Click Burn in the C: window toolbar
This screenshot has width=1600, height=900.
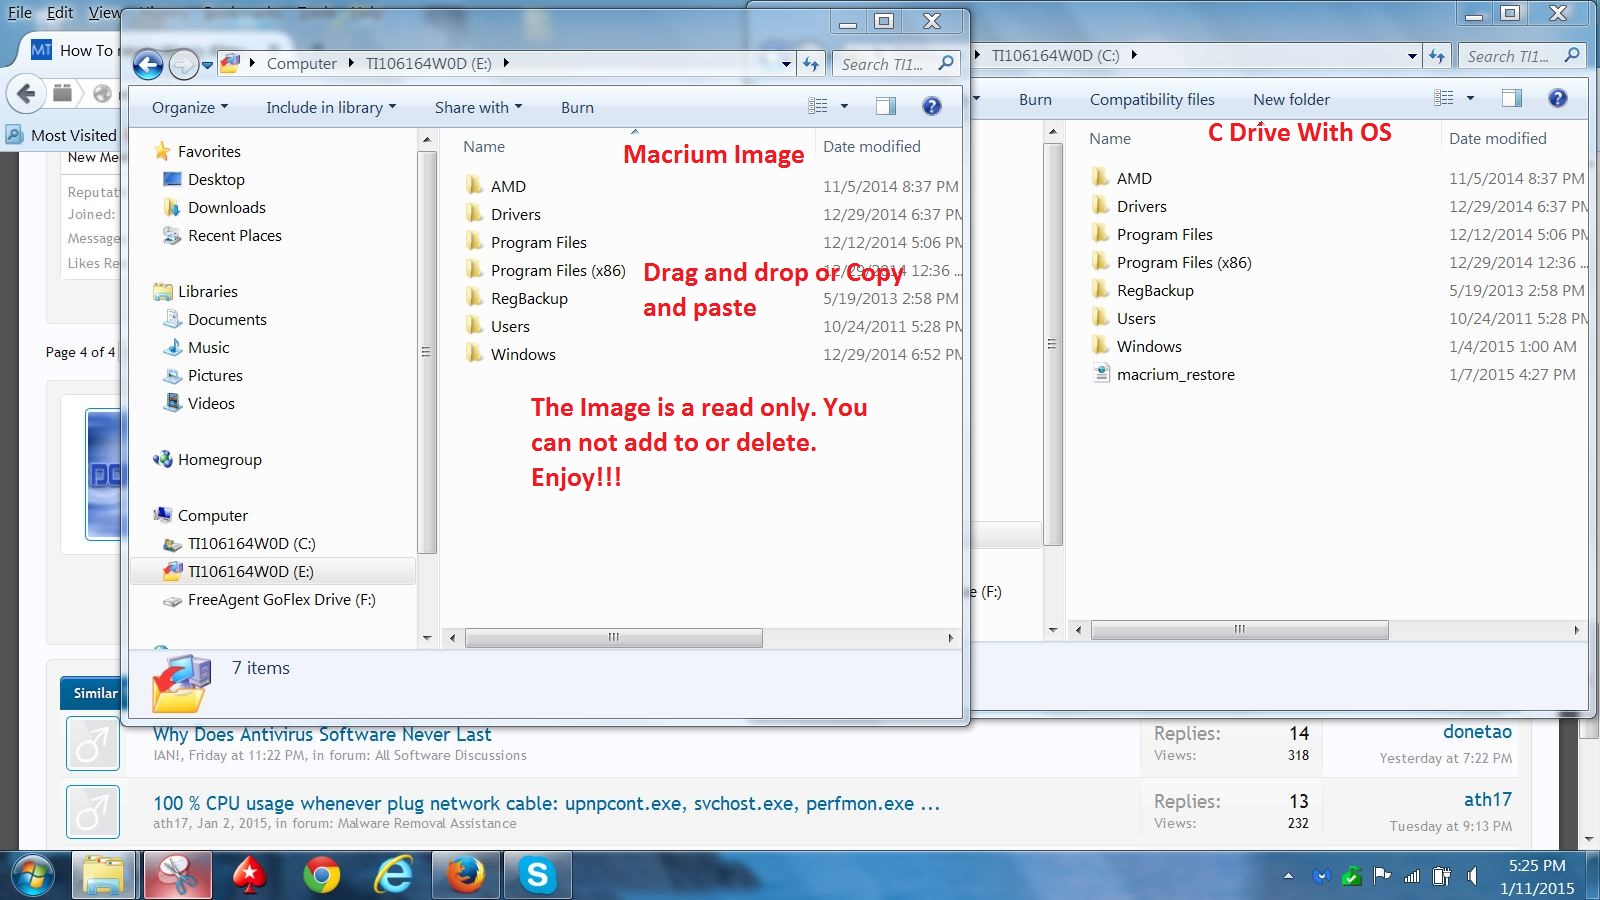click(1035, 99)
